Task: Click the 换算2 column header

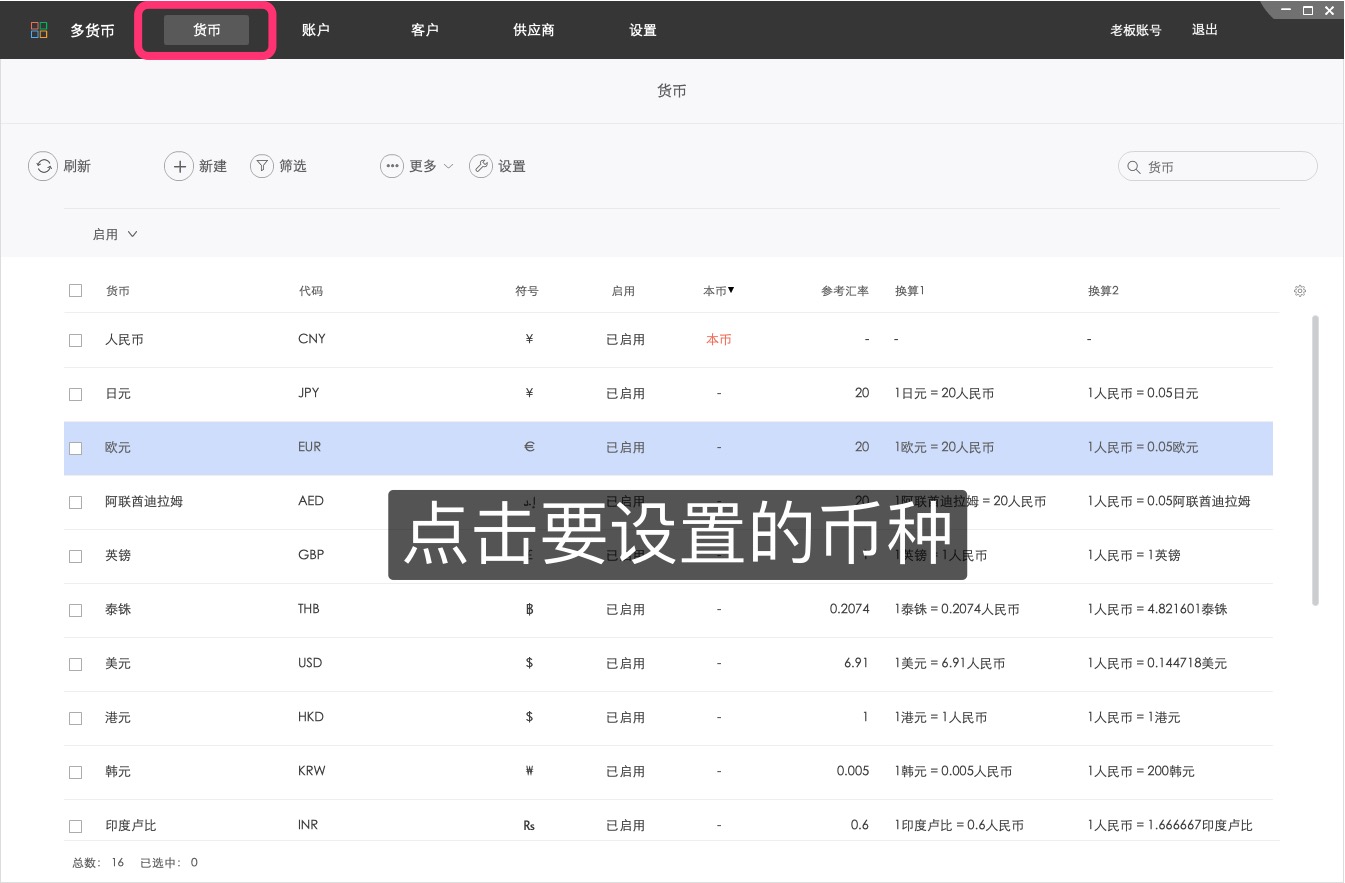Action: pos(1103,291)
